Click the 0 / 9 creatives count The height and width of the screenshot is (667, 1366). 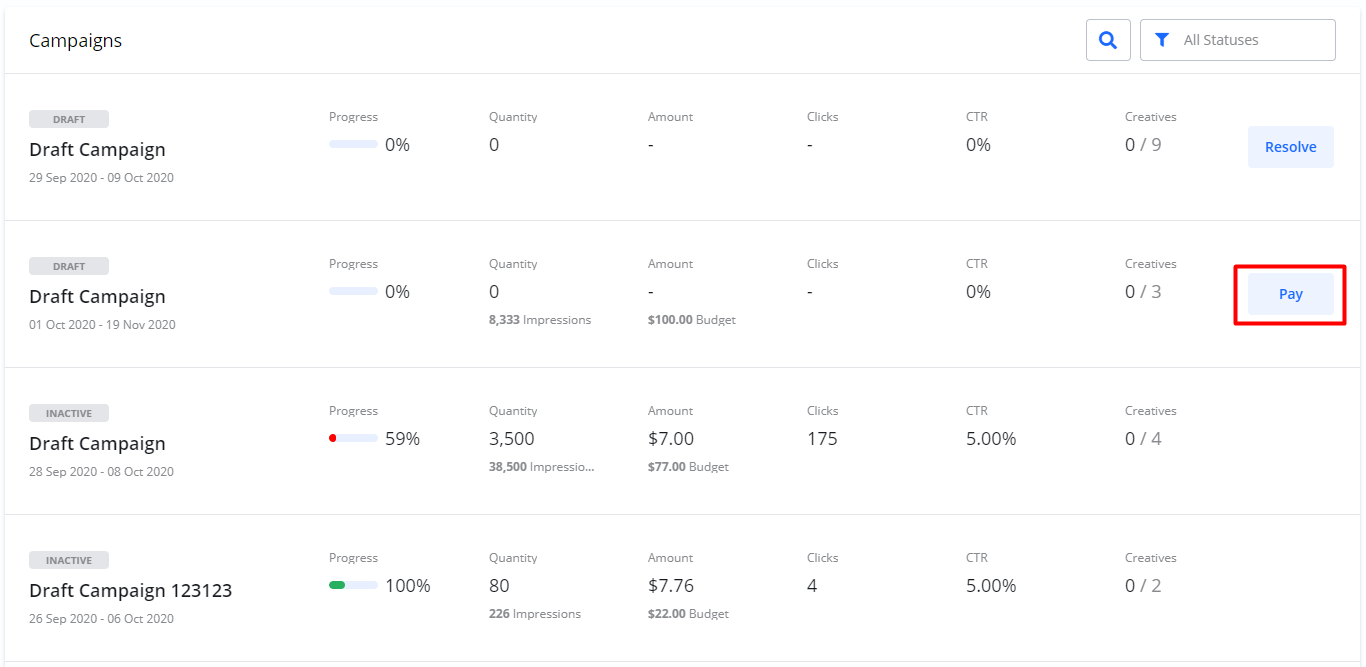pos(1143,145)
